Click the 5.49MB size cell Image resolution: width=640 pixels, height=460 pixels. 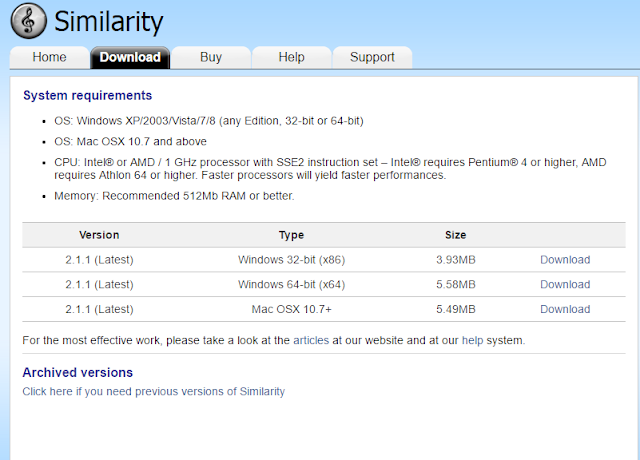tap(456, 309)
